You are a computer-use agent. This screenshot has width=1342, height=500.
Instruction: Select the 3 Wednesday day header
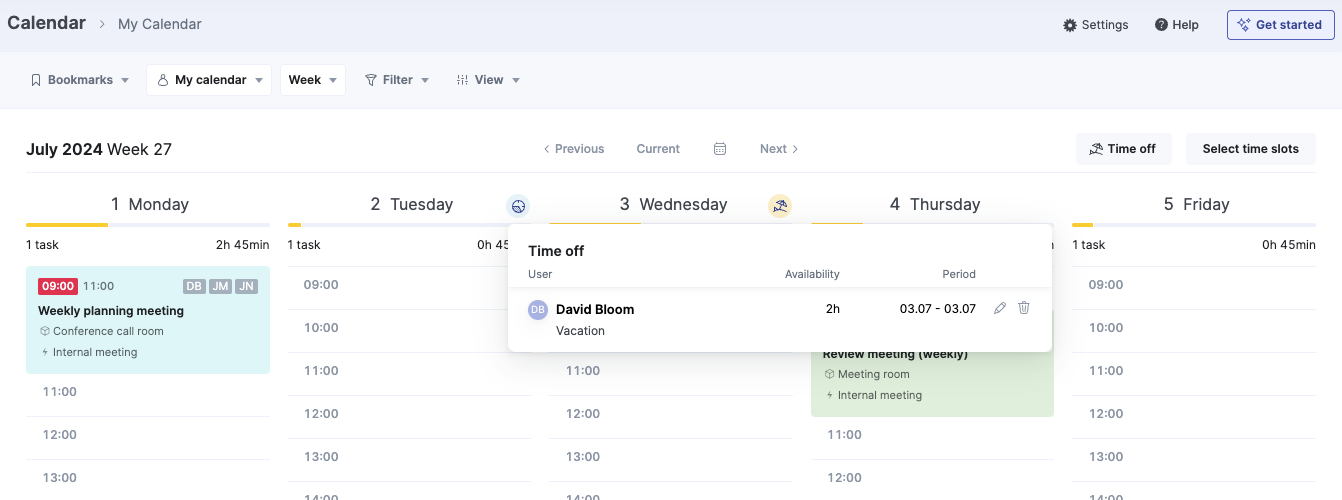[x=673, y=204]
